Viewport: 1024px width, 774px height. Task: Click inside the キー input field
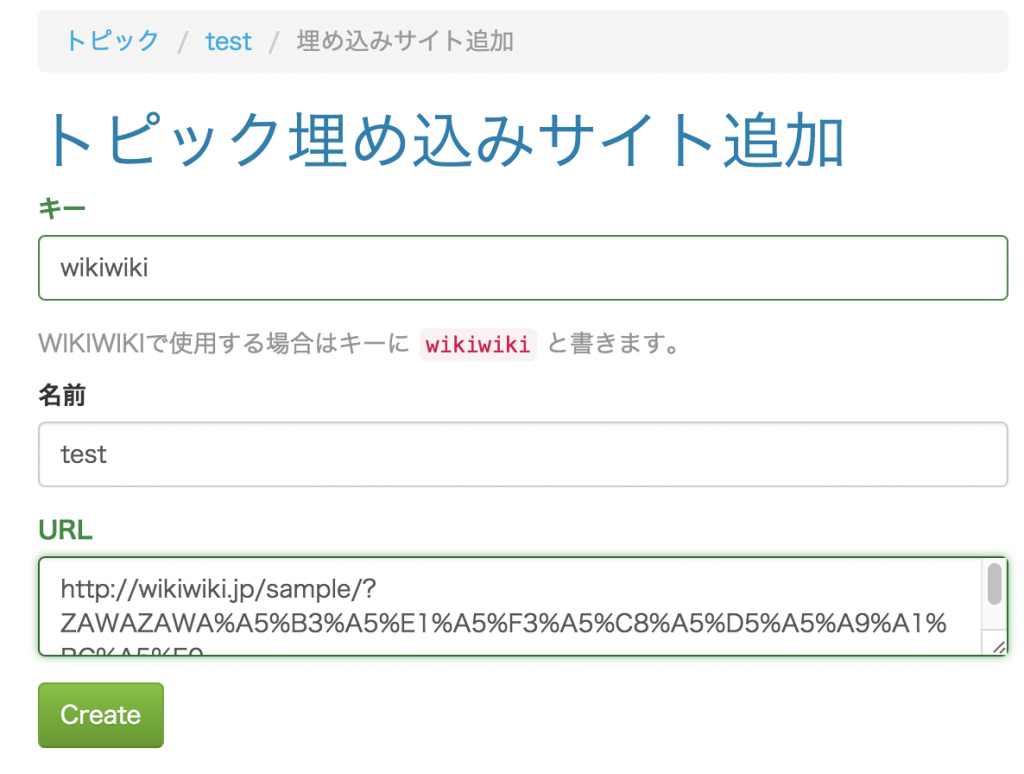tap(500, 267)
